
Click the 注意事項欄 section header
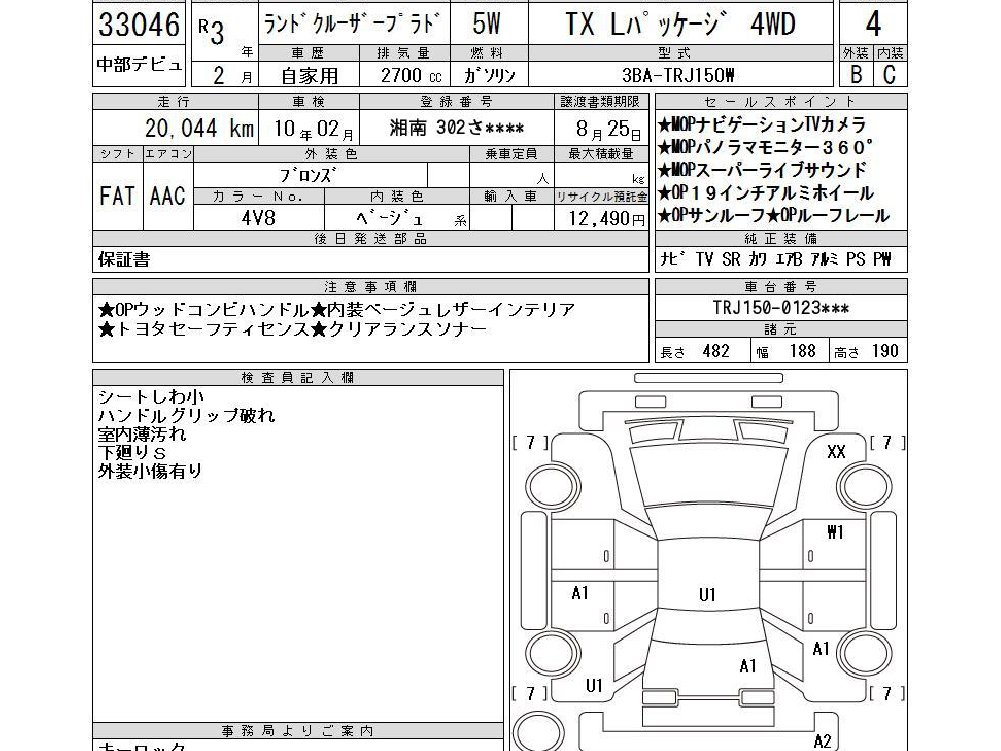click(370, 287)
